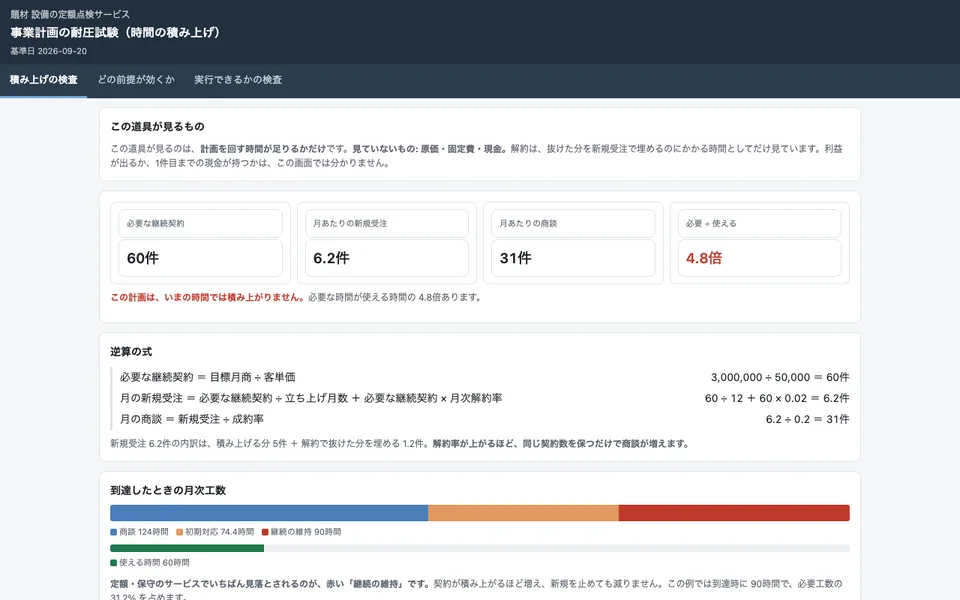This screenshot has height=600, width=960.
Task: Click the 使える時間 60時間 legend entry
Action: [149, 563]
